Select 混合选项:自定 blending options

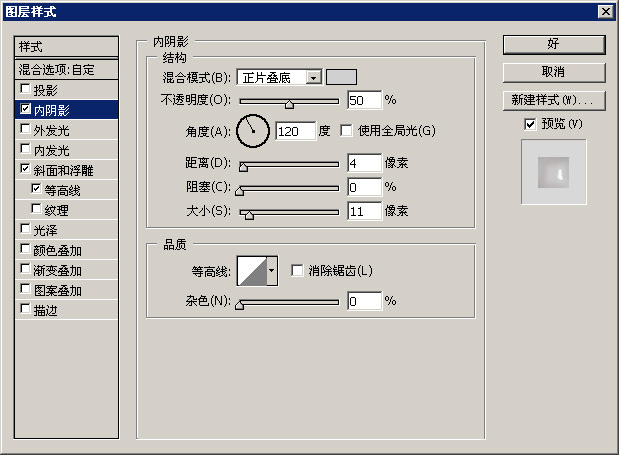point(66,70)
